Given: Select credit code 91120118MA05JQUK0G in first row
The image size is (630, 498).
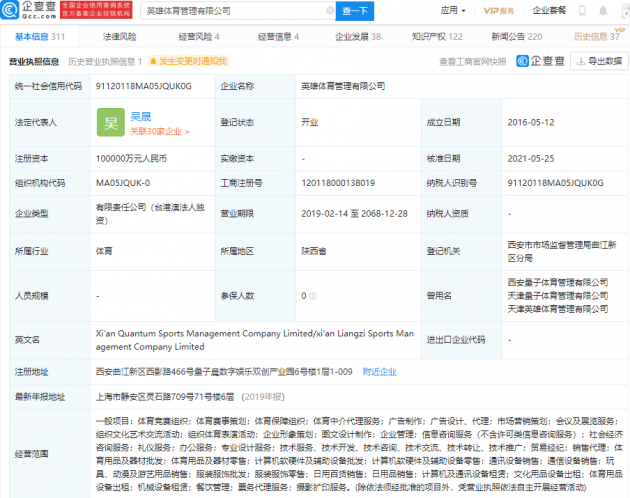Looking at the screenshot, I should [143, 86].
